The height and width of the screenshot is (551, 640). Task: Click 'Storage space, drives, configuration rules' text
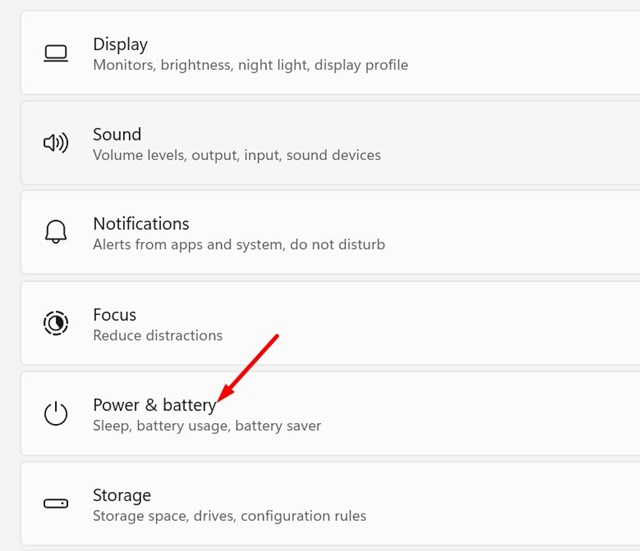[229, 516]
